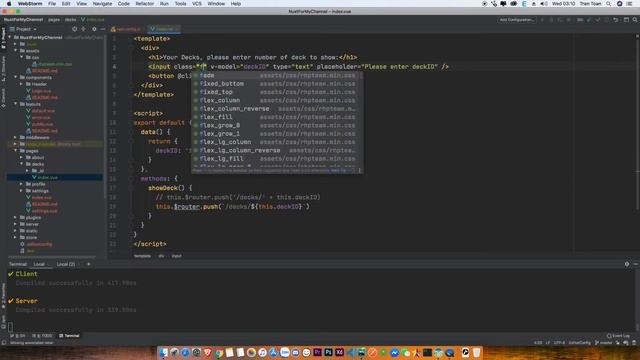The image size is (640, 360).
Task: Click the TODO tool window button
Action: (42, 336)
